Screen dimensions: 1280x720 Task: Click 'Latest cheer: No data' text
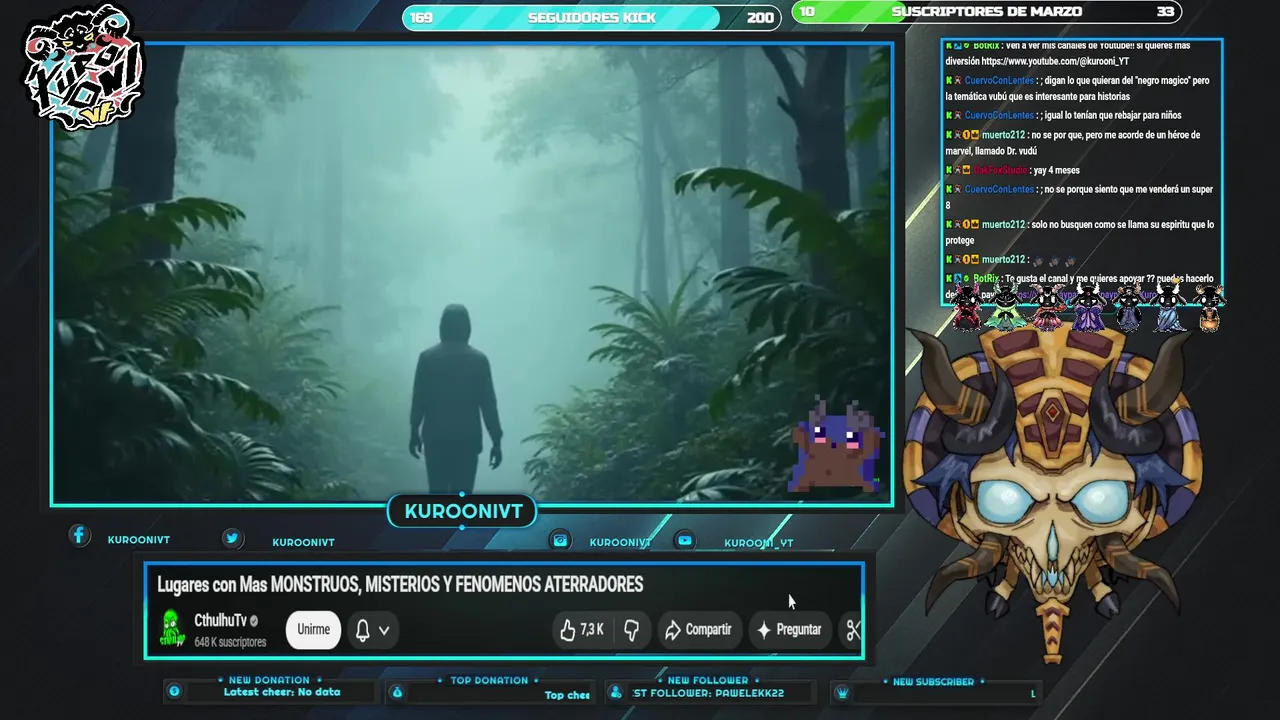[282, 692]
